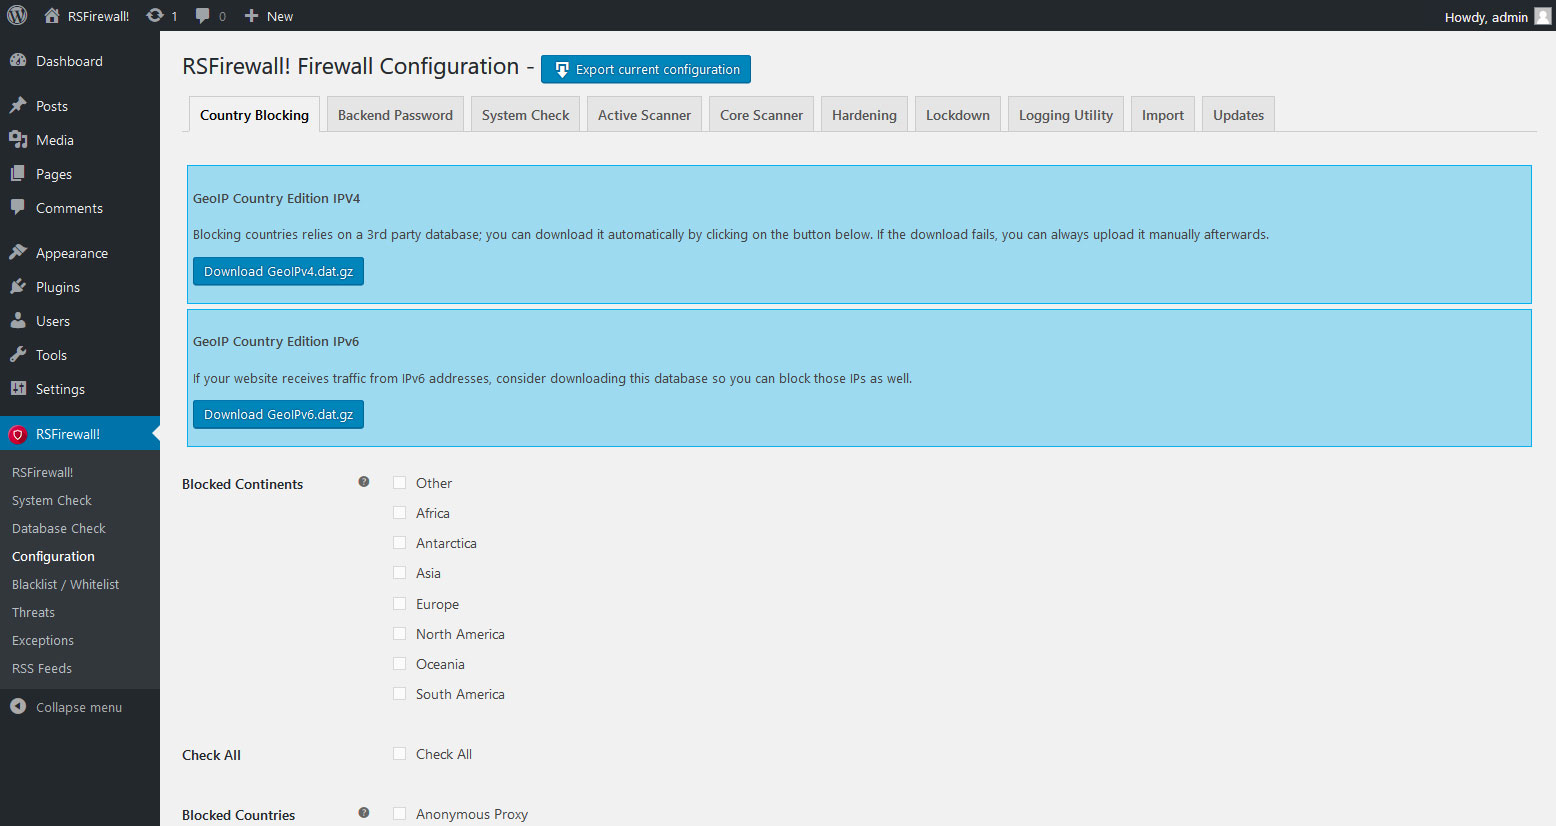This screenshot has width=1556, height=826.
Task: Tick the Oceania checkbox
Action: [400, 664]
